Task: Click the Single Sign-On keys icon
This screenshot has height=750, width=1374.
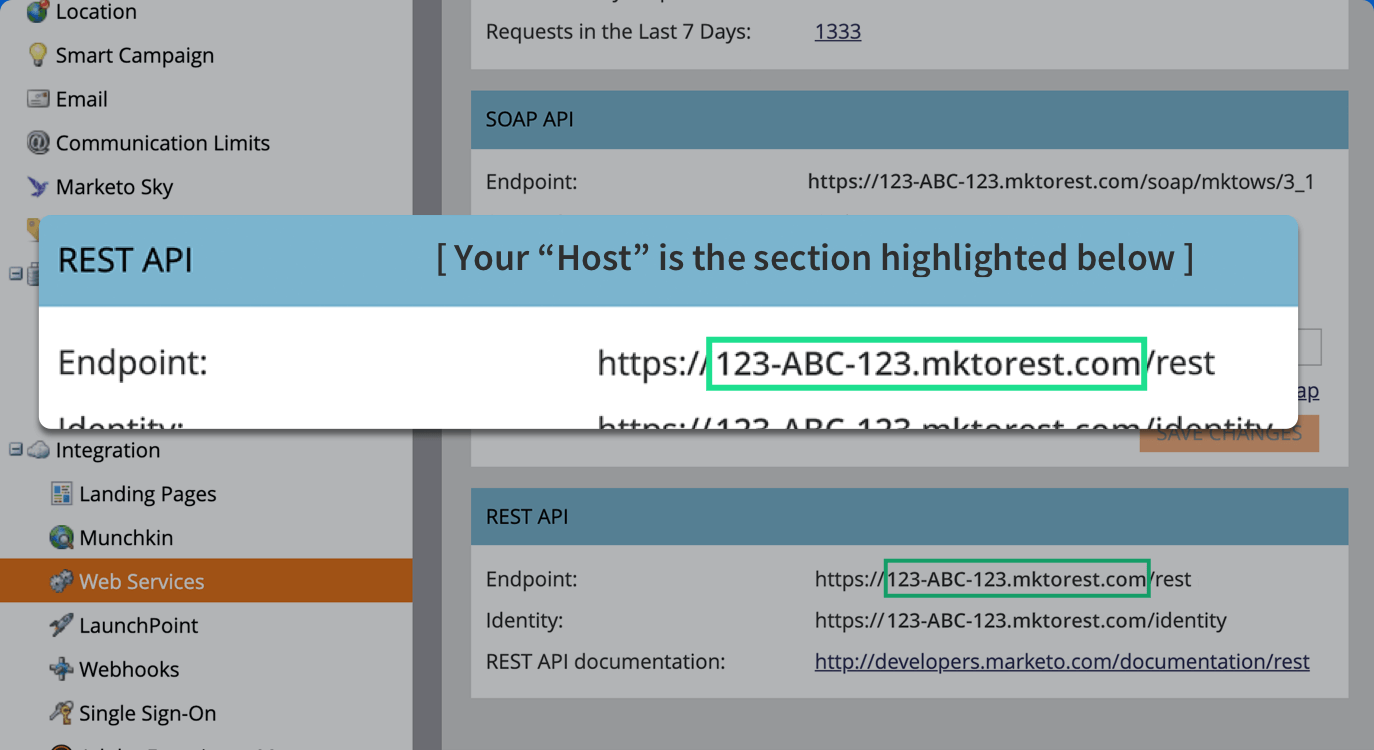Action: pos(62,713)
